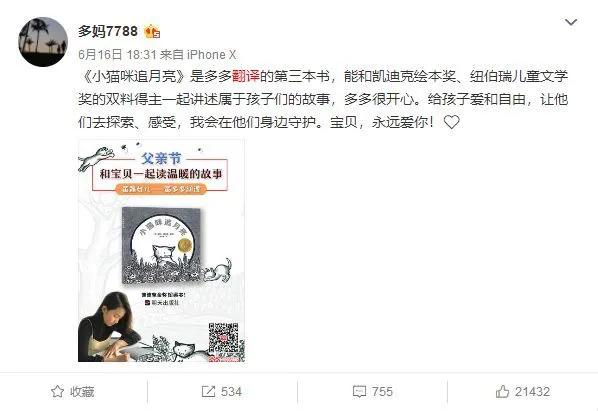The height and width of the screenshot is (411, 598).
Task: Click the 多妈7788 profile avatar
Action: (x=43, y=42)
